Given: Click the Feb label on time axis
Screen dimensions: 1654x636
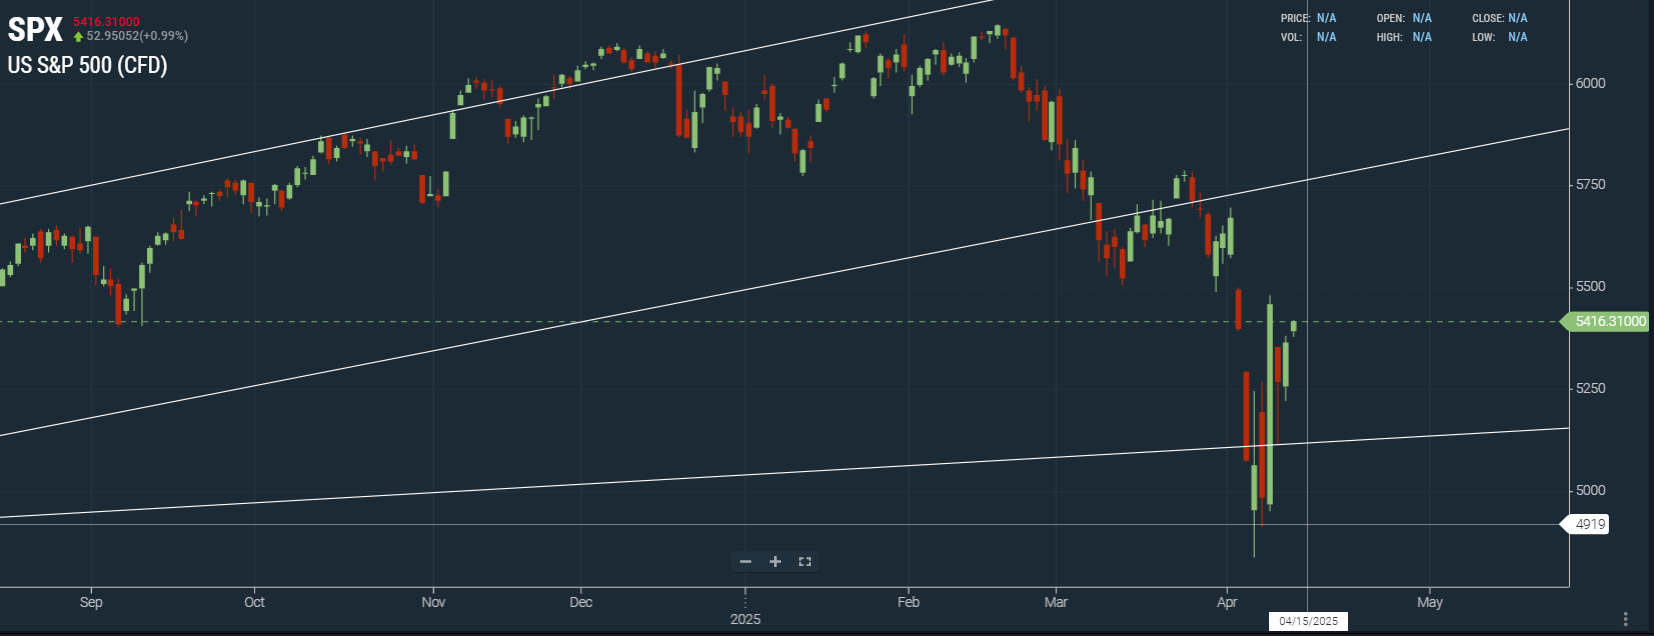Looking at the screenshot, I should (x=908, y=602).
